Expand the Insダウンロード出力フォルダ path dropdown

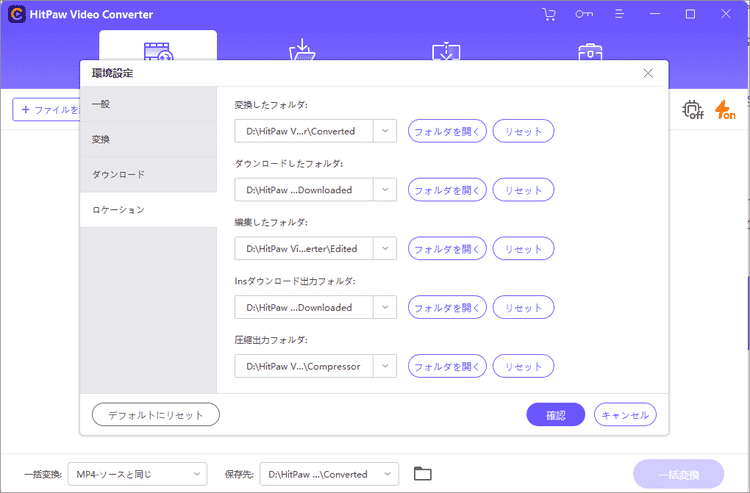pos(385,307)
